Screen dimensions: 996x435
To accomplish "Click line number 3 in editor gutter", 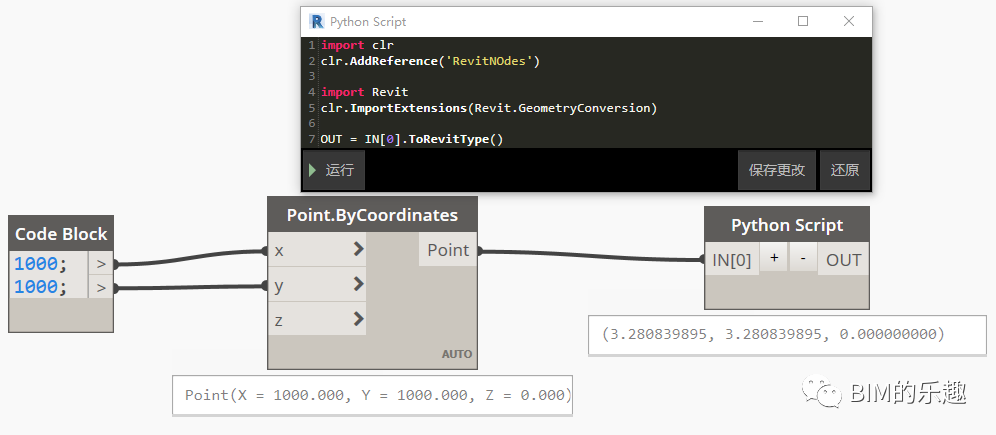I will click(x=311, y=77).
